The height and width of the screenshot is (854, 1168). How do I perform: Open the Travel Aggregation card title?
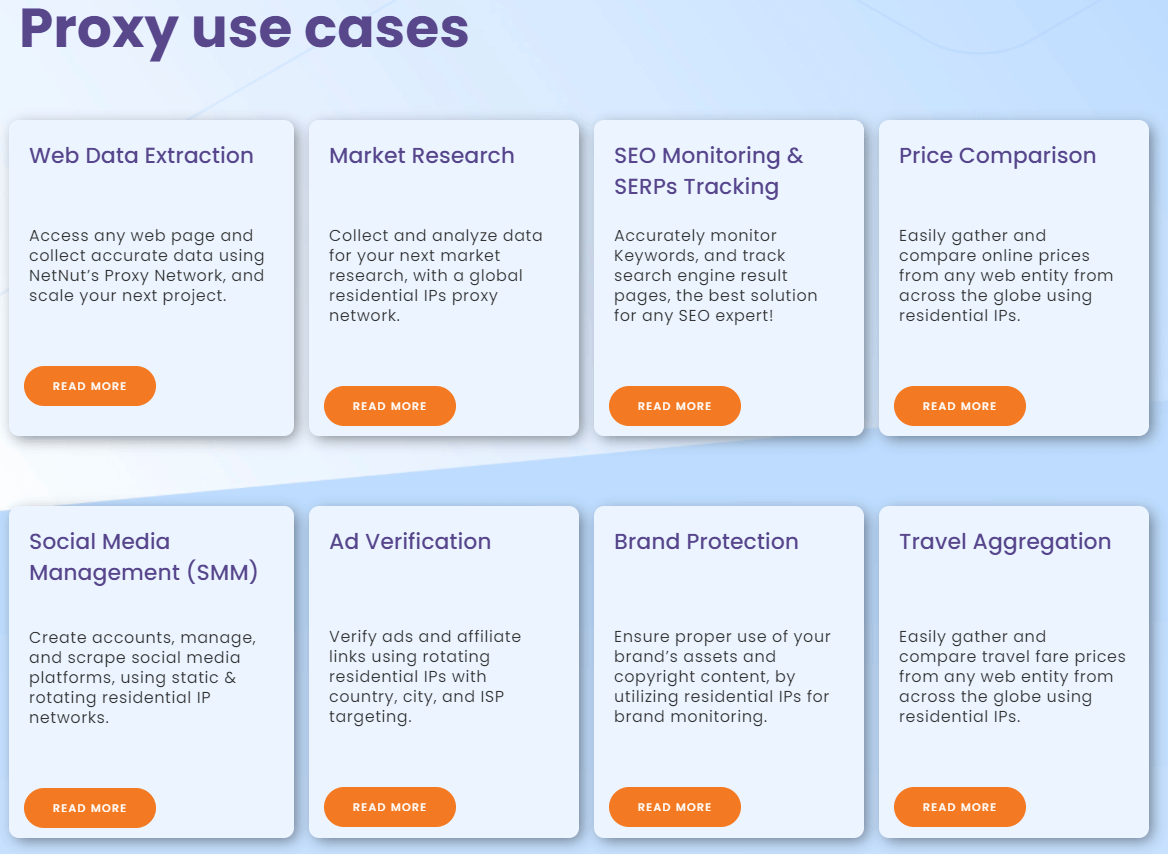(1005, 542)
